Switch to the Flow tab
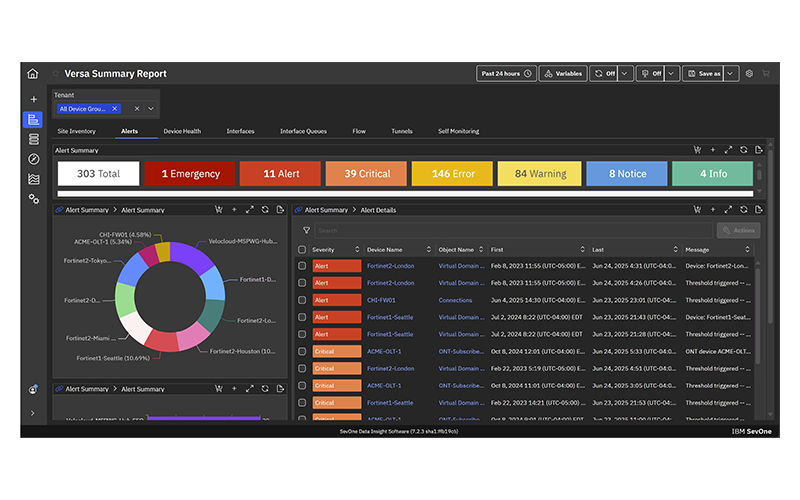The width and height of the screenshot is (800, 500). (359, 131)
